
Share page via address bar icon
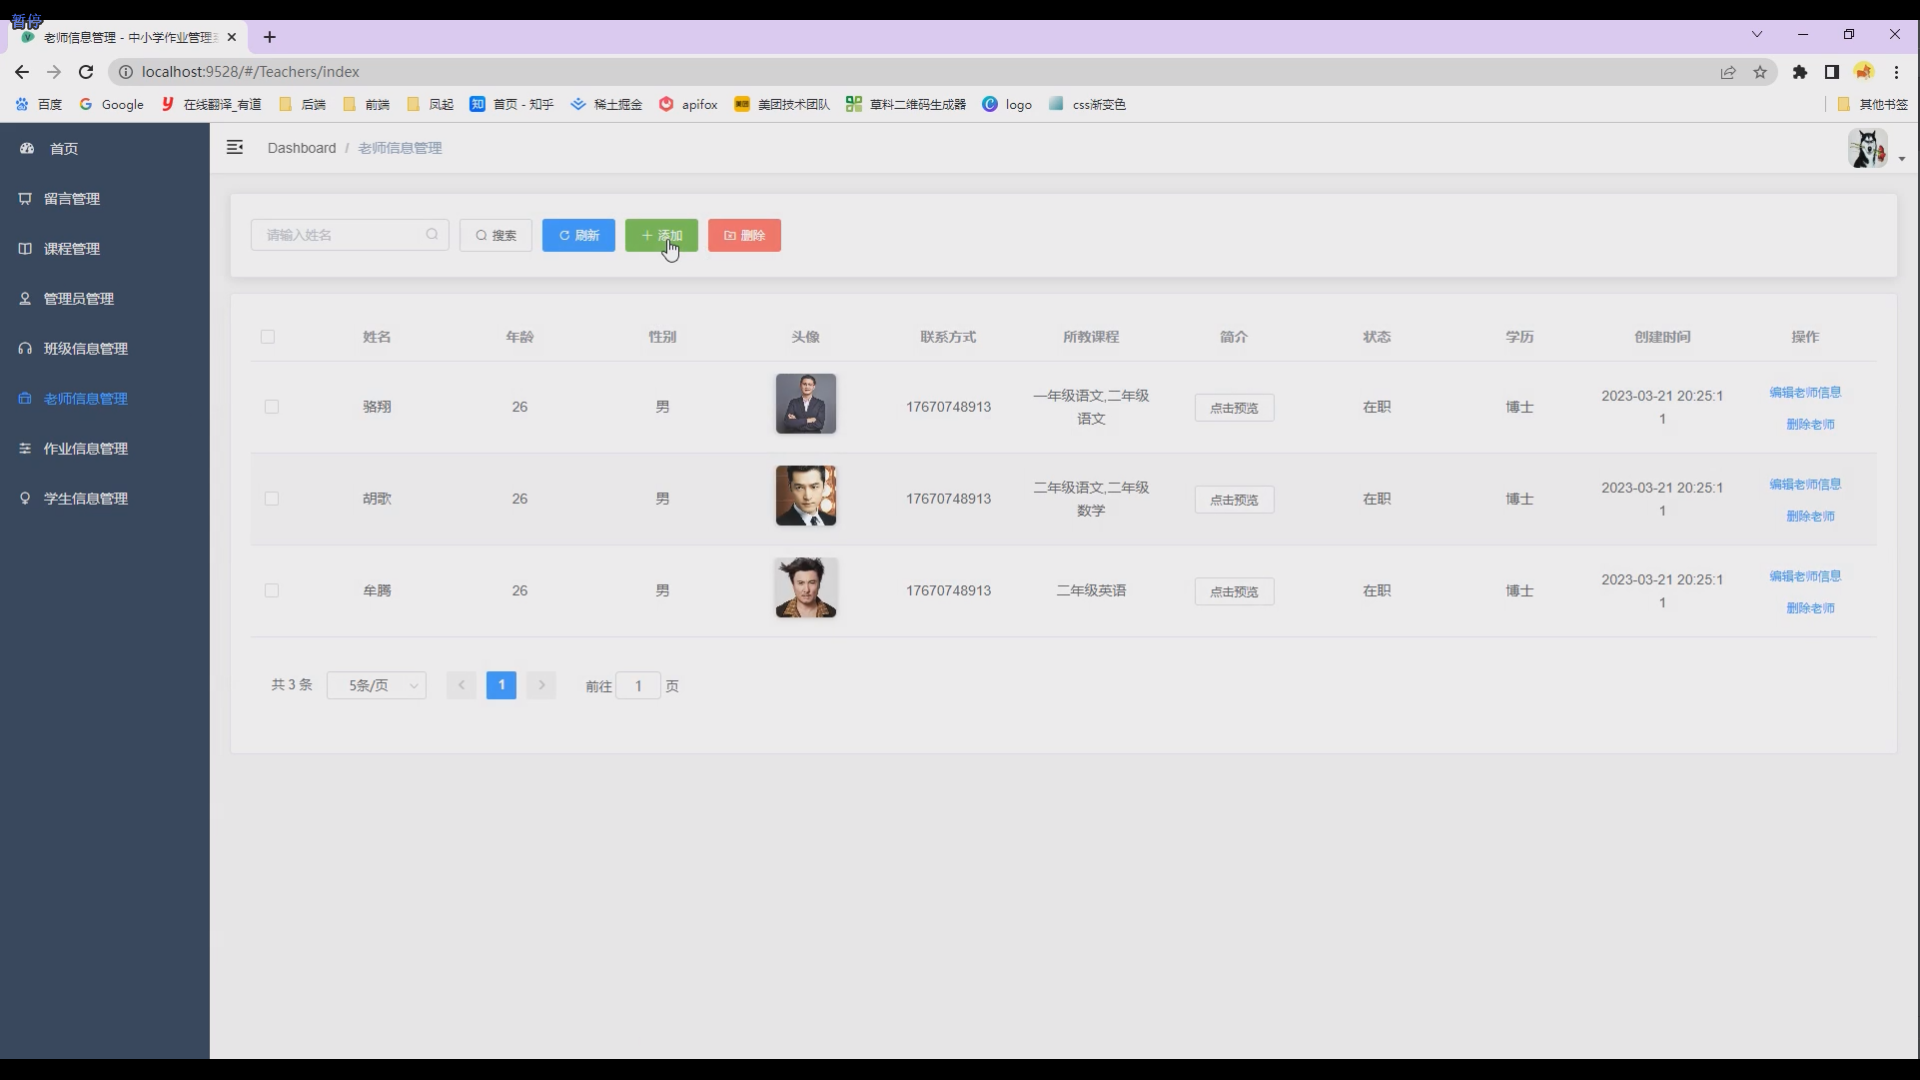pyautogui.click(x=1728, y=72)
